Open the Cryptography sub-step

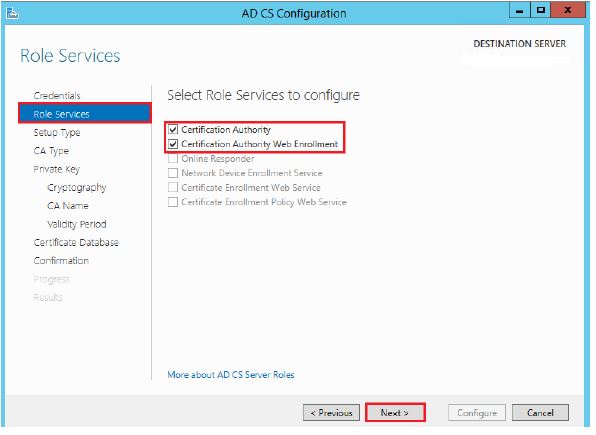pos(77,187)
